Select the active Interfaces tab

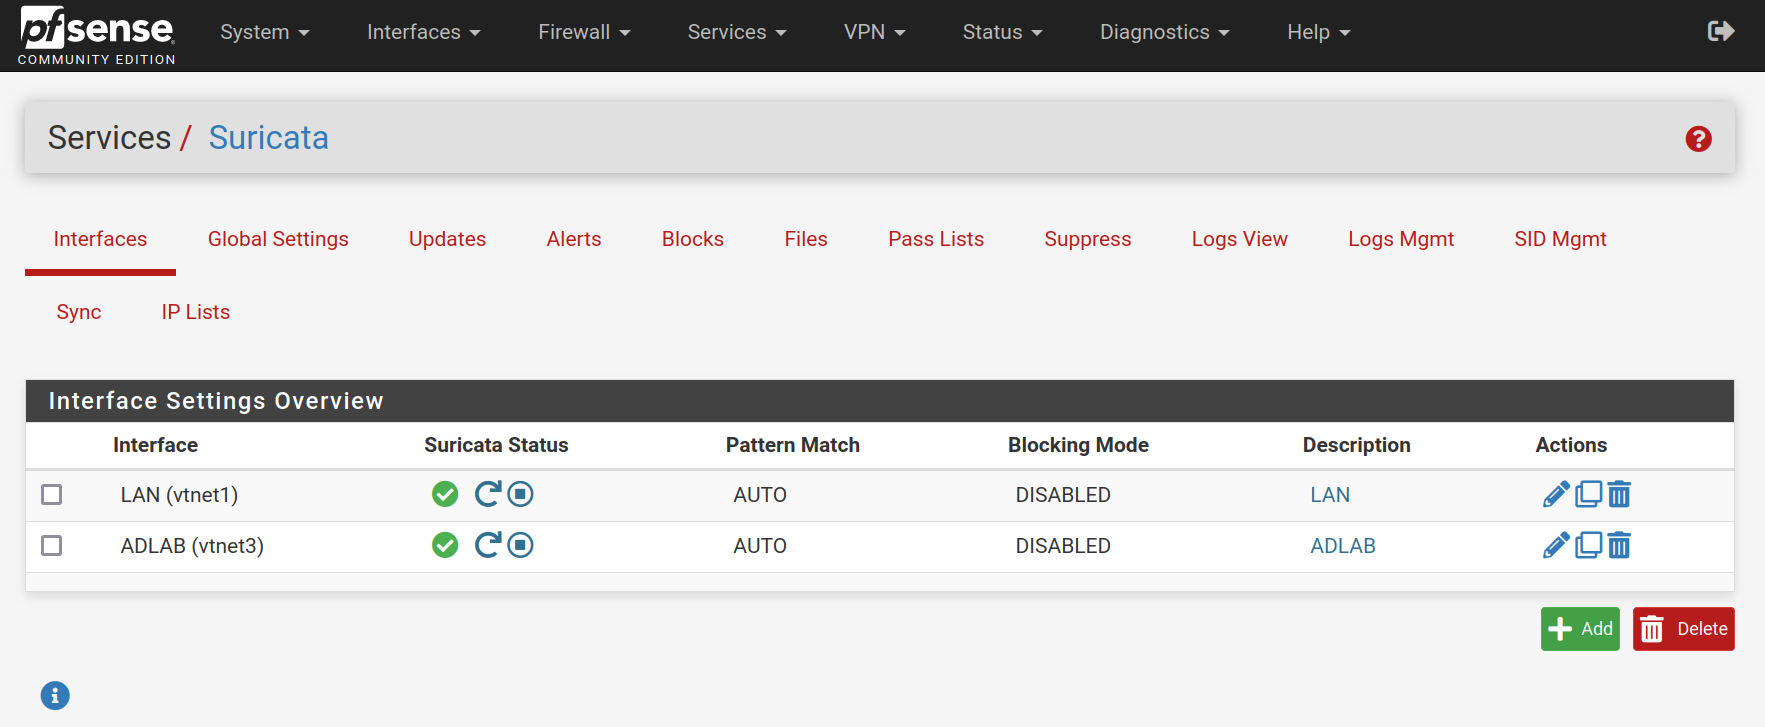[x=100, y=239]
